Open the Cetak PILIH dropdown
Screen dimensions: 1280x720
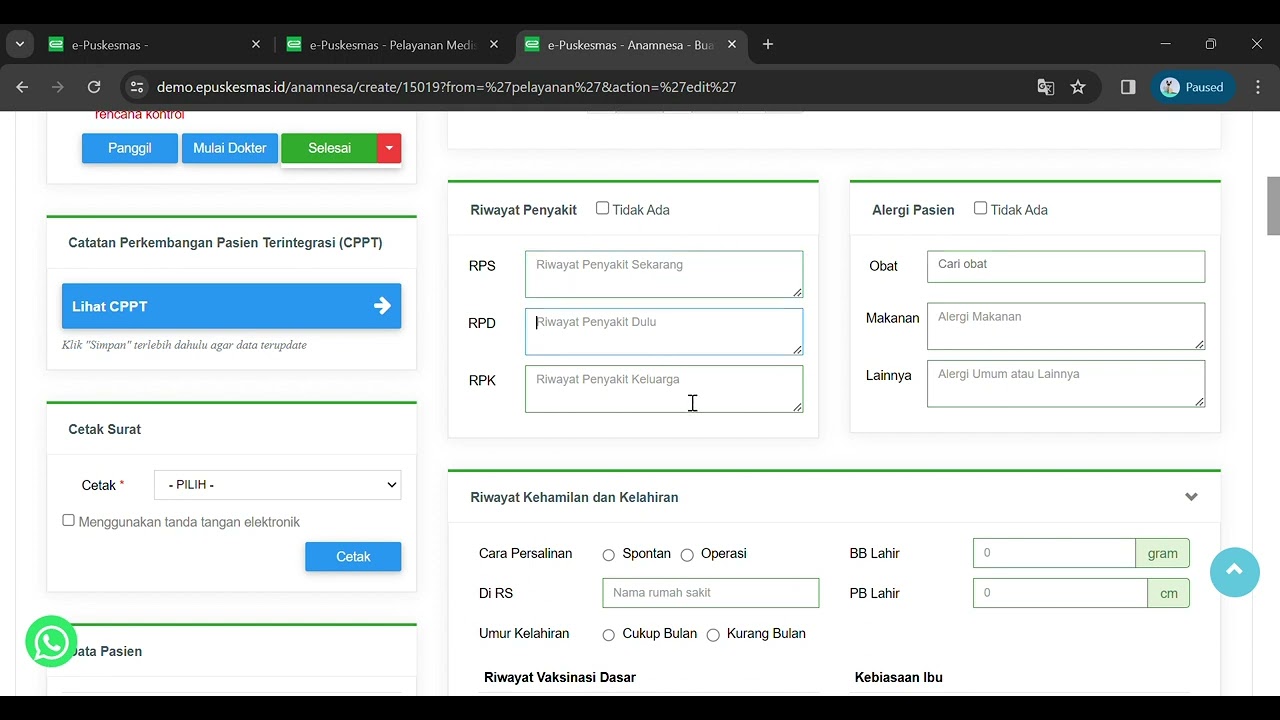277,485
